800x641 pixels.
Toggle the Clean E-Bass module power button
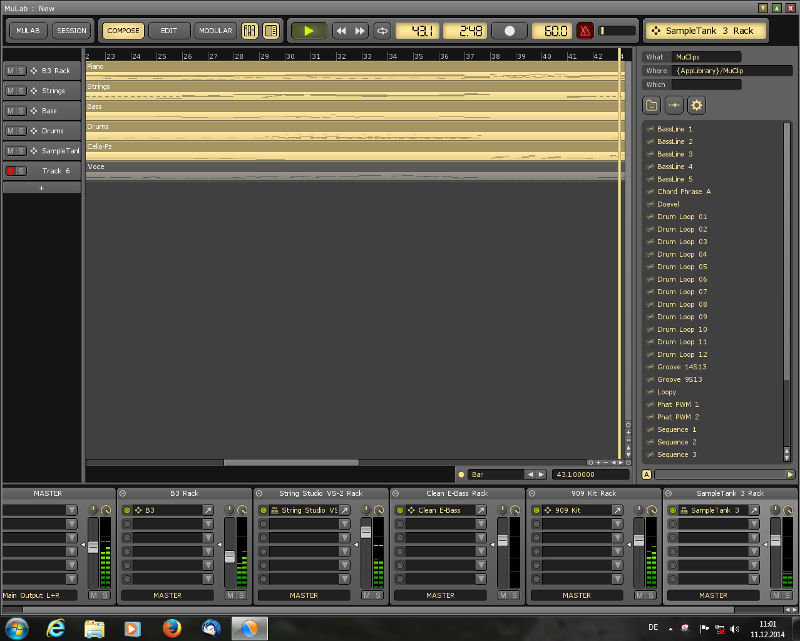[400, 510]
